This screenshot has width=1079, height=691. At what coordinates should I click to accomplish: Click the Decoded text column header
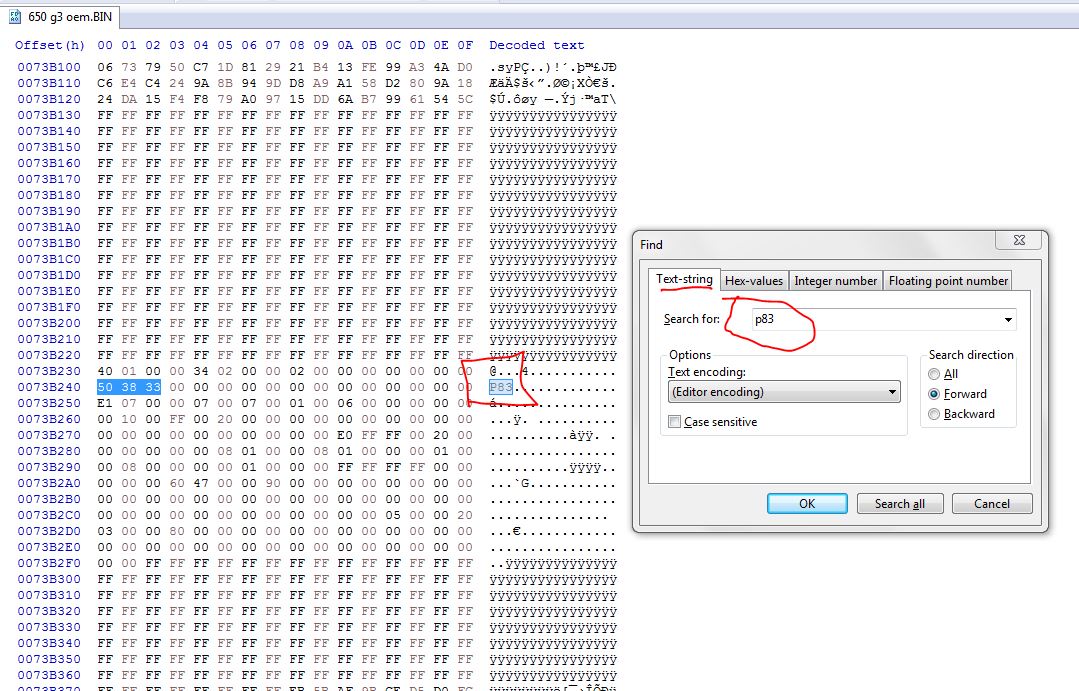pyautogui.click(x=537, y=45)
